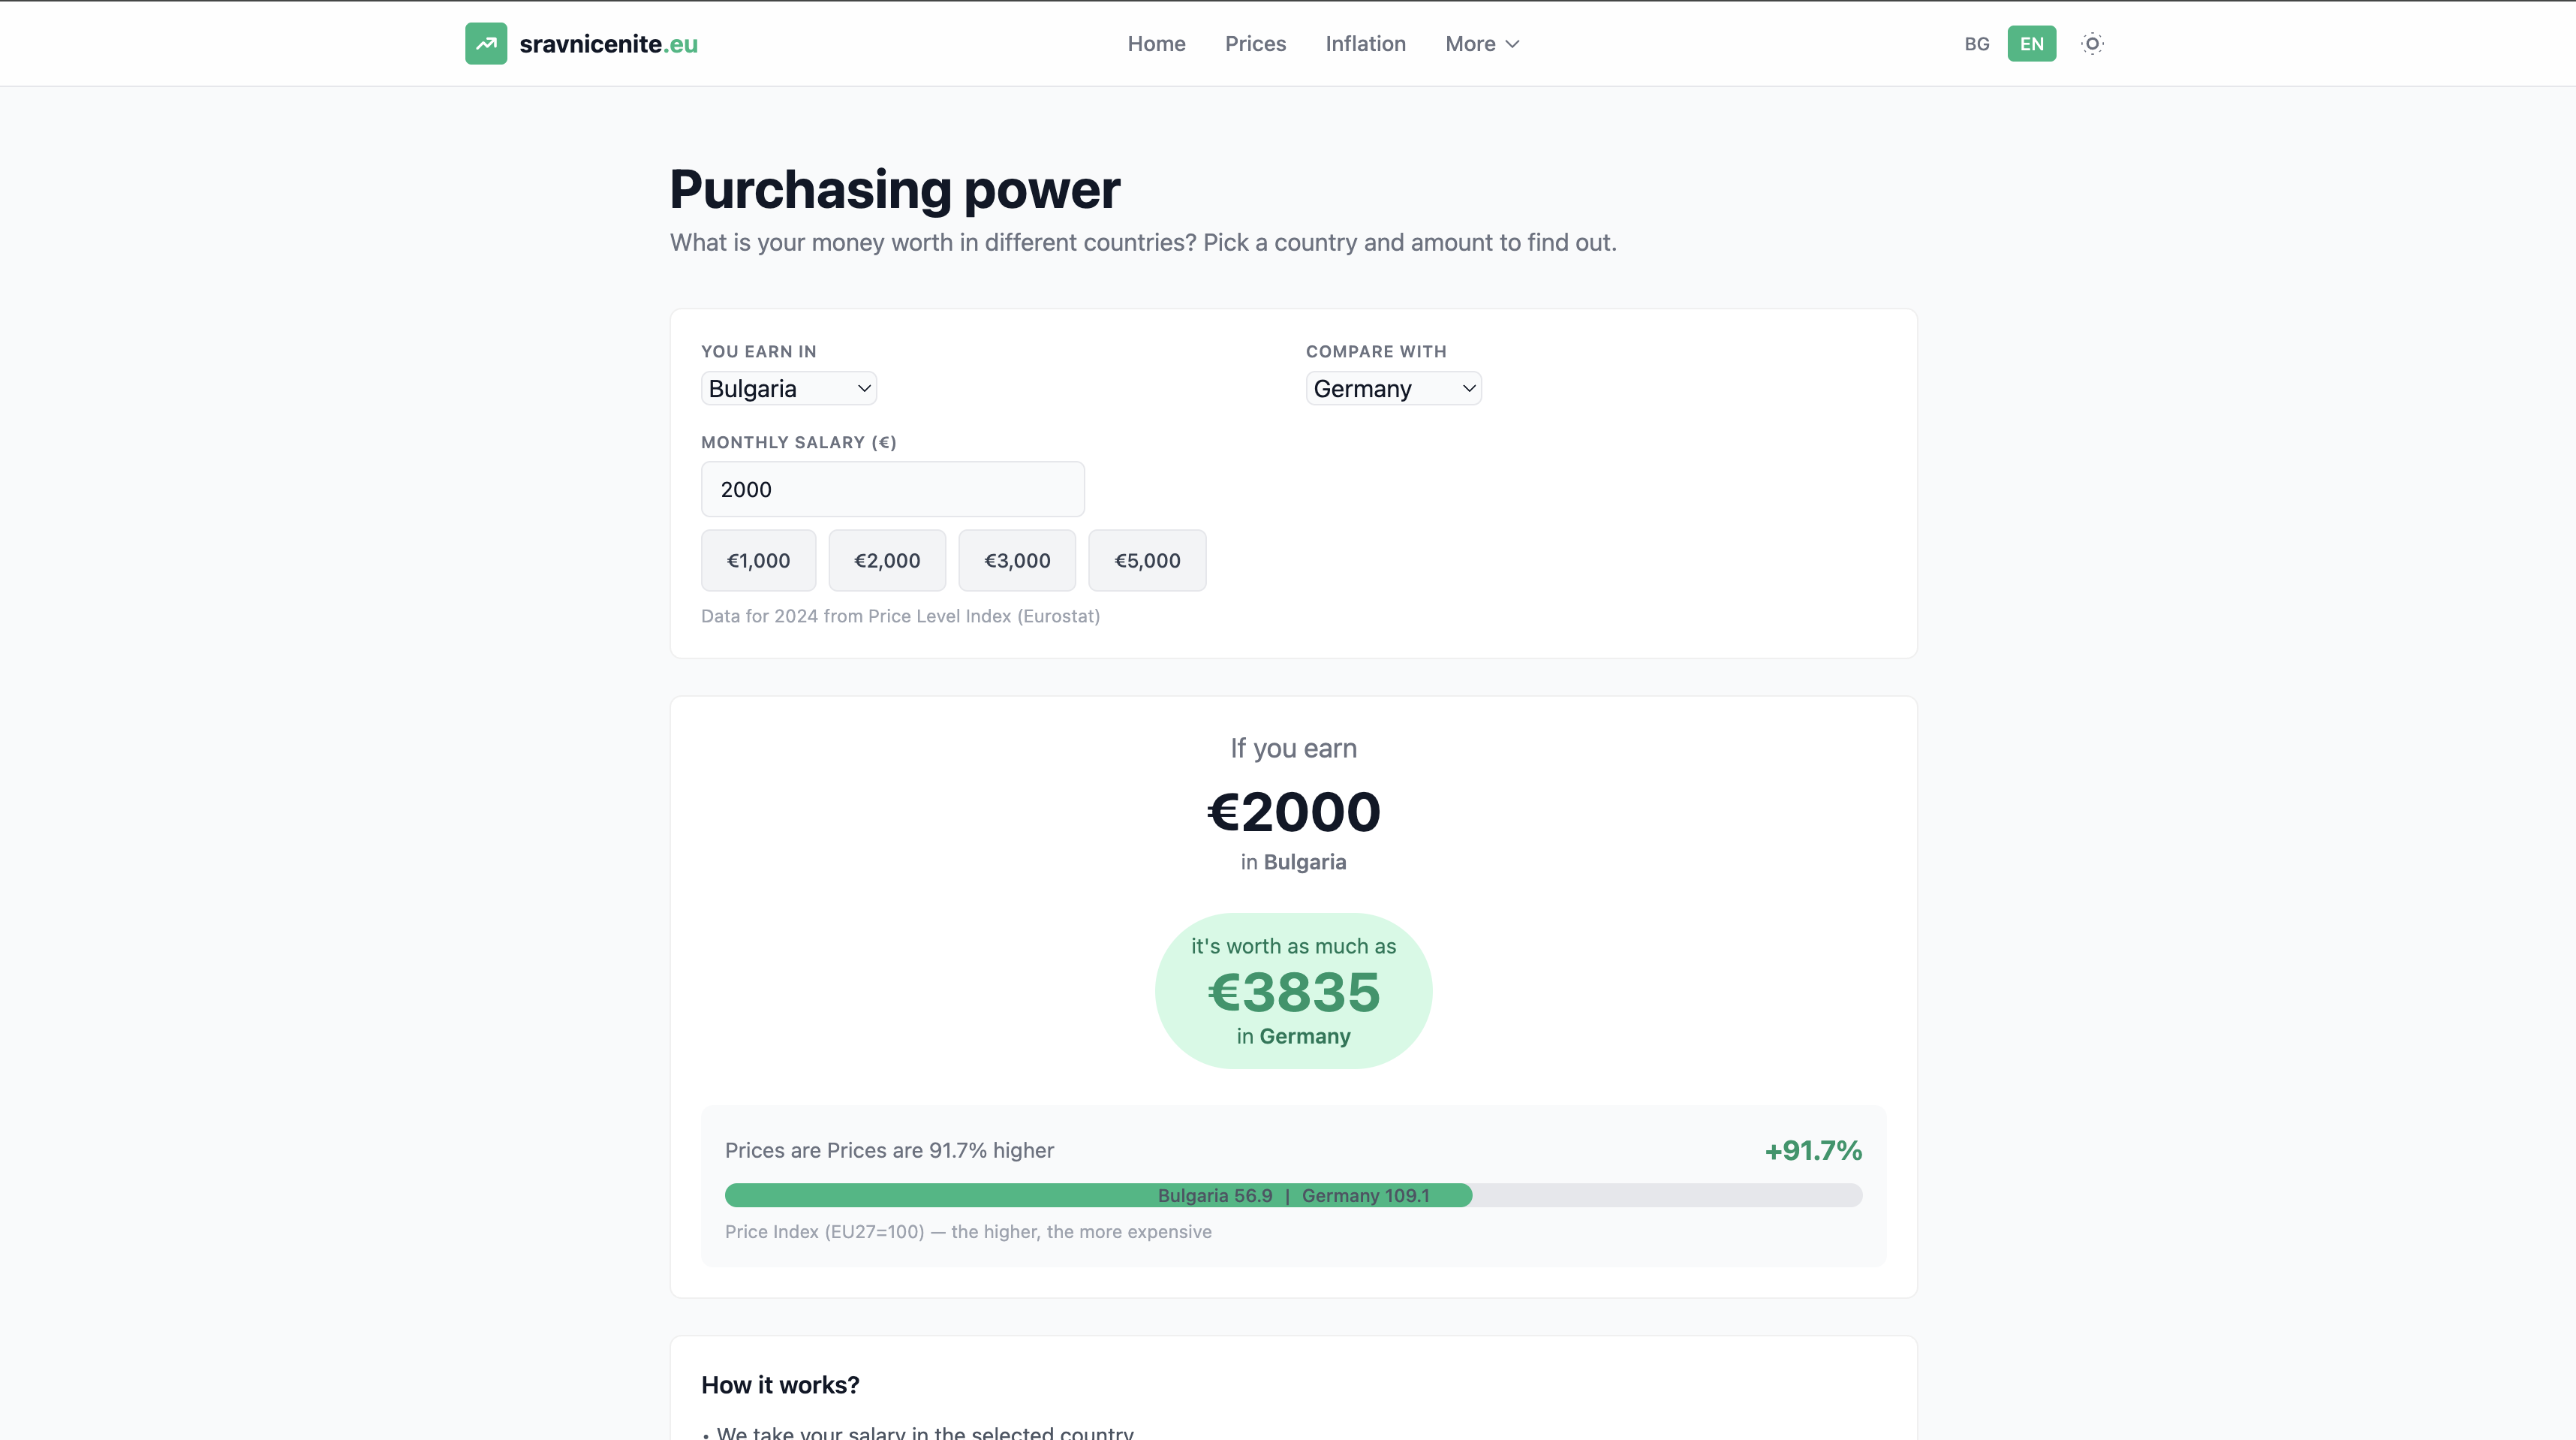Open the Inflation nav item
This screenshot has width=2576, height=1440.
pos(1365,44)
